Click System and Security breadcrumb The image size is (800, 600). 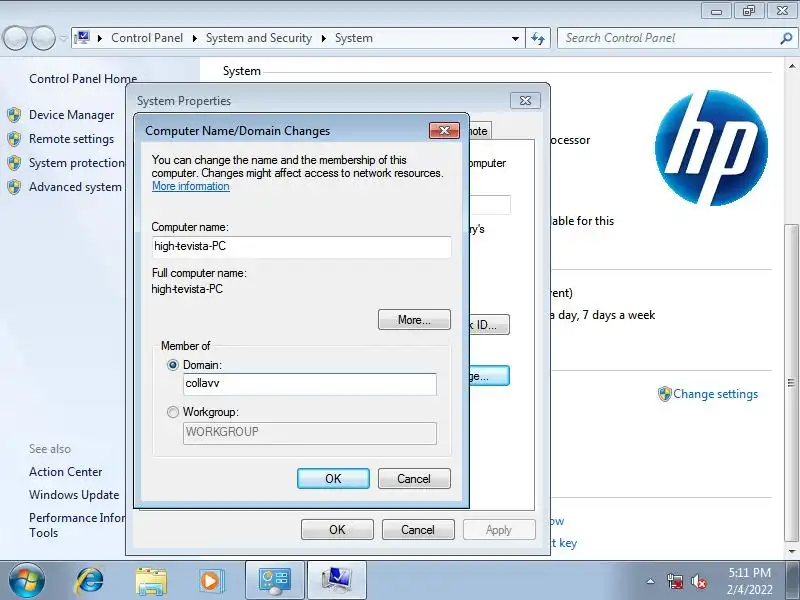tap(259, 38)
